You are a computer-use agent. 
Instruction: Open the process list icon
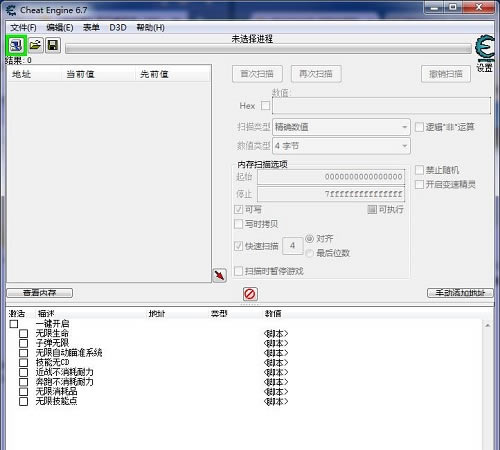pos(16,45)
